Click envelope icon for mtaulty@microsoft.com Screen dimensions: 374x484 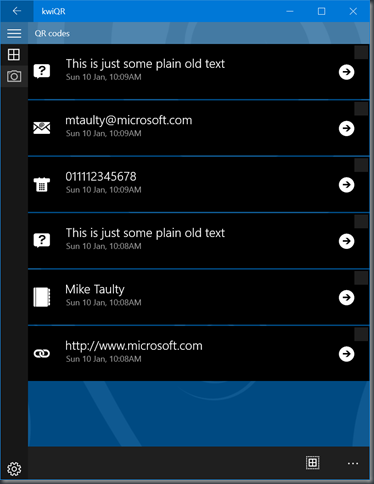42,128
